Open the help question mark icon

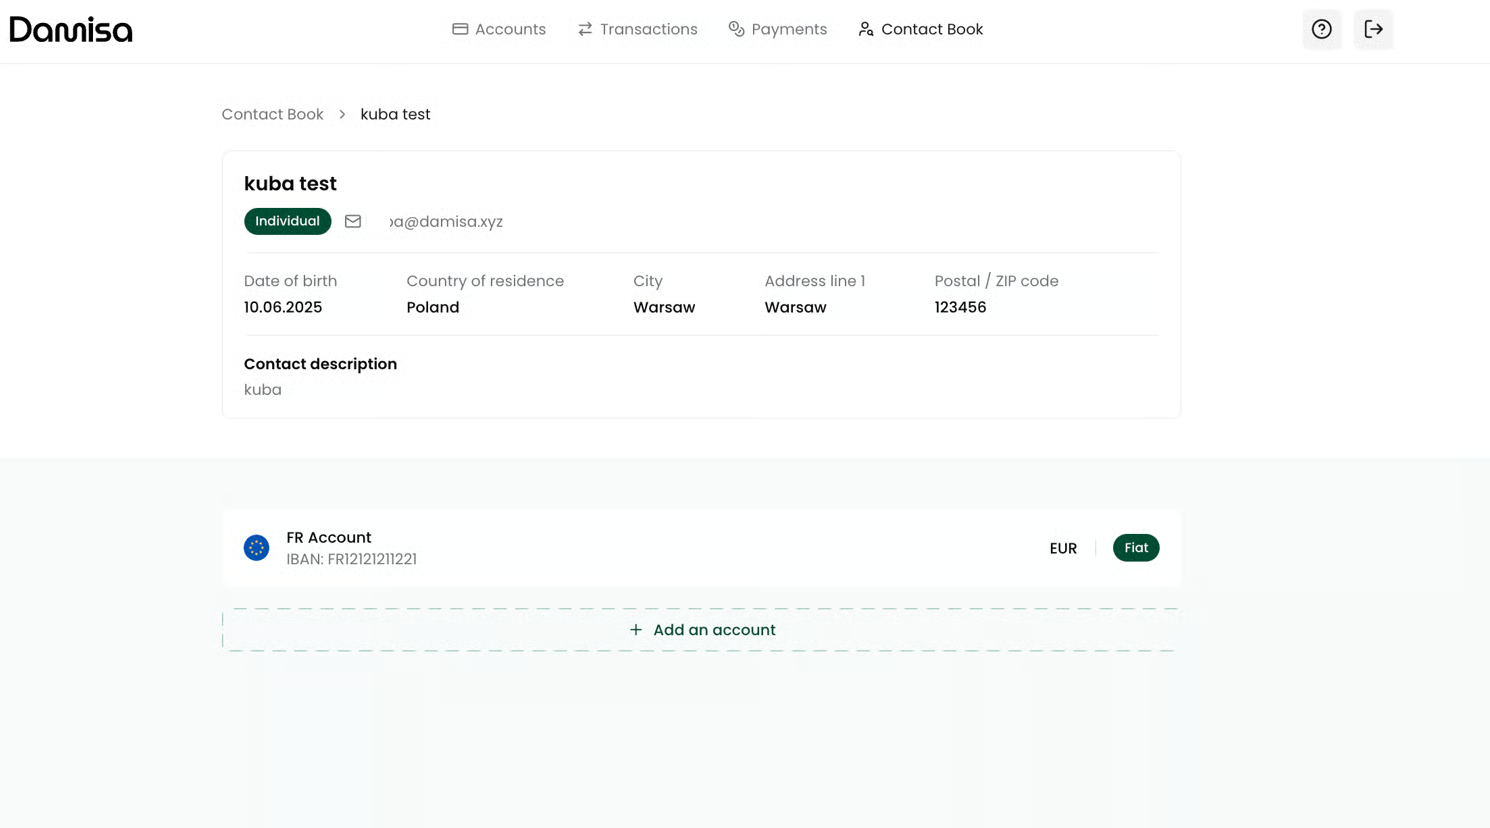pyautogui.click(x=1321, y=30)
